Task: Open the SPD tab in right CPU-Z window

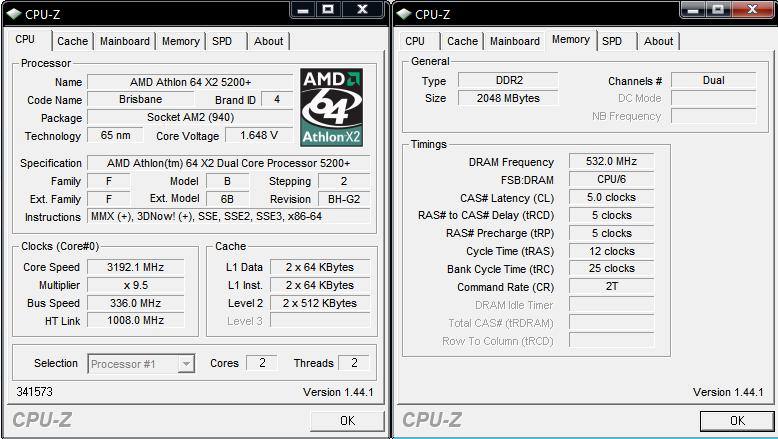Action: coord(612,41)
